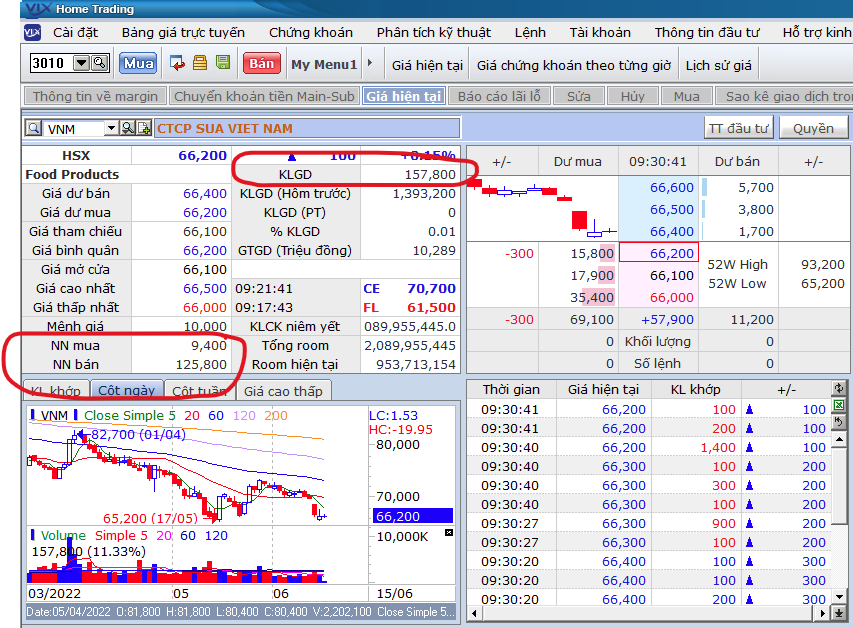The image size is (853, 628).
Task: Click the blue Mua buy button
Action: pos(138,63)
